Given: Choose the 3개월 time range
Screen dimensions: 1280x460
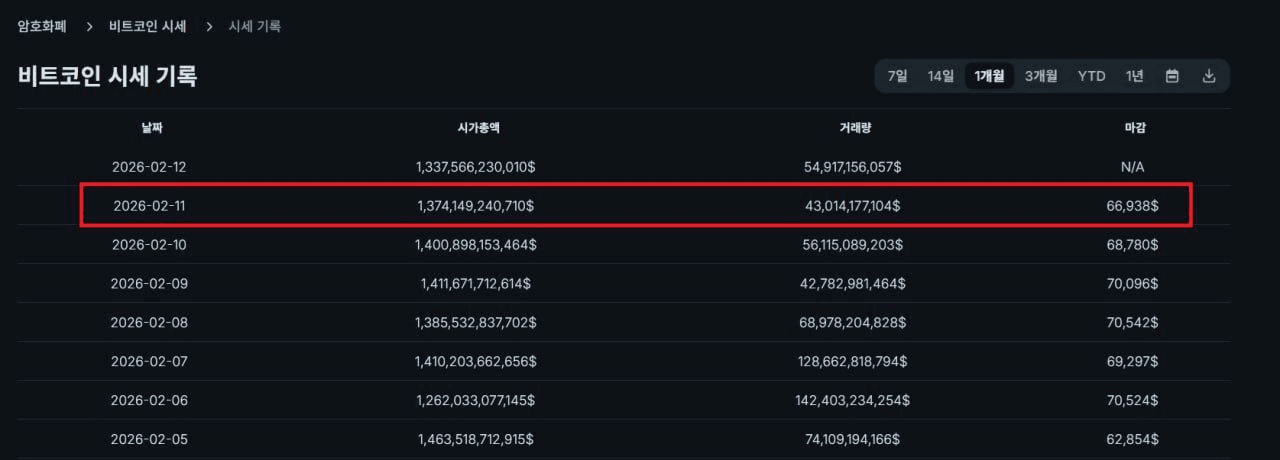Looking at the screenshot, I should click(1040, 76).
